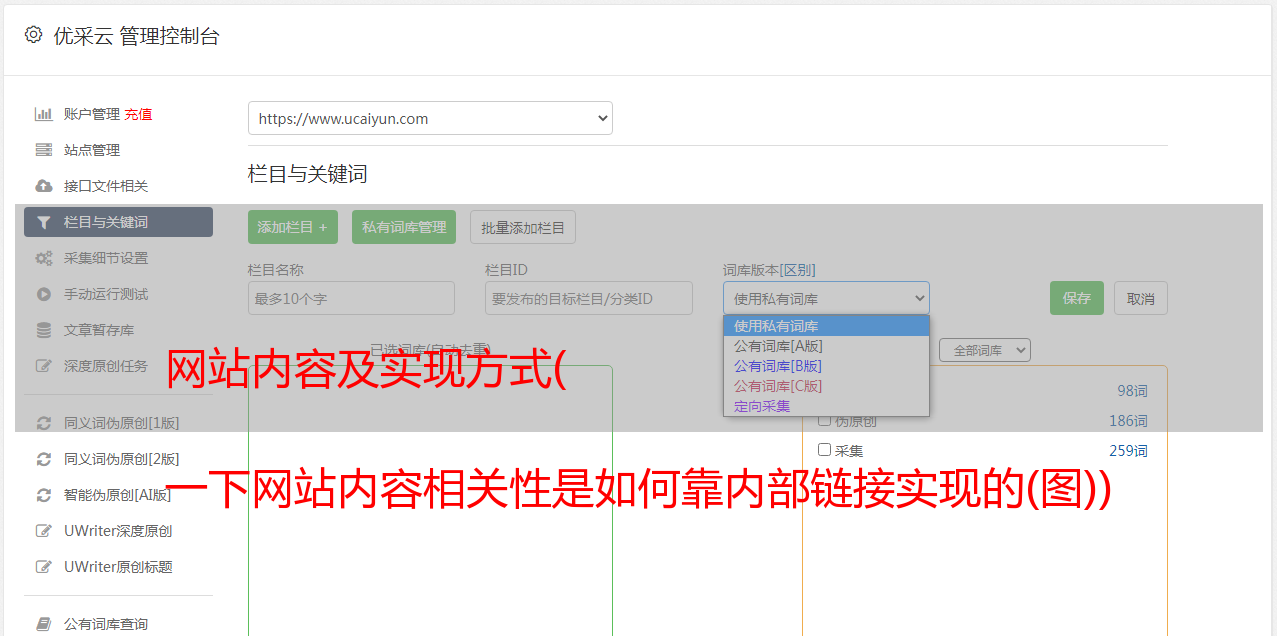Select the 公有词库[C版] option
Image resolution: width=1277 pixels, height=636 pixels.
tap(826, 386)
